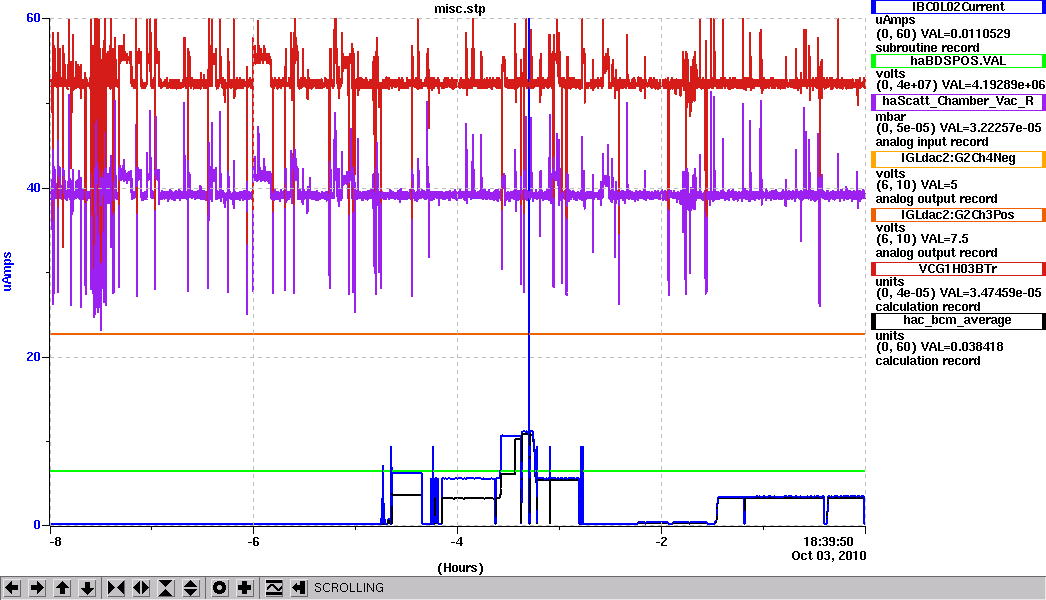This screenshot has width=1046, height=600.
Task: Click the SCROLLING status label
Action: pos(349,588)
